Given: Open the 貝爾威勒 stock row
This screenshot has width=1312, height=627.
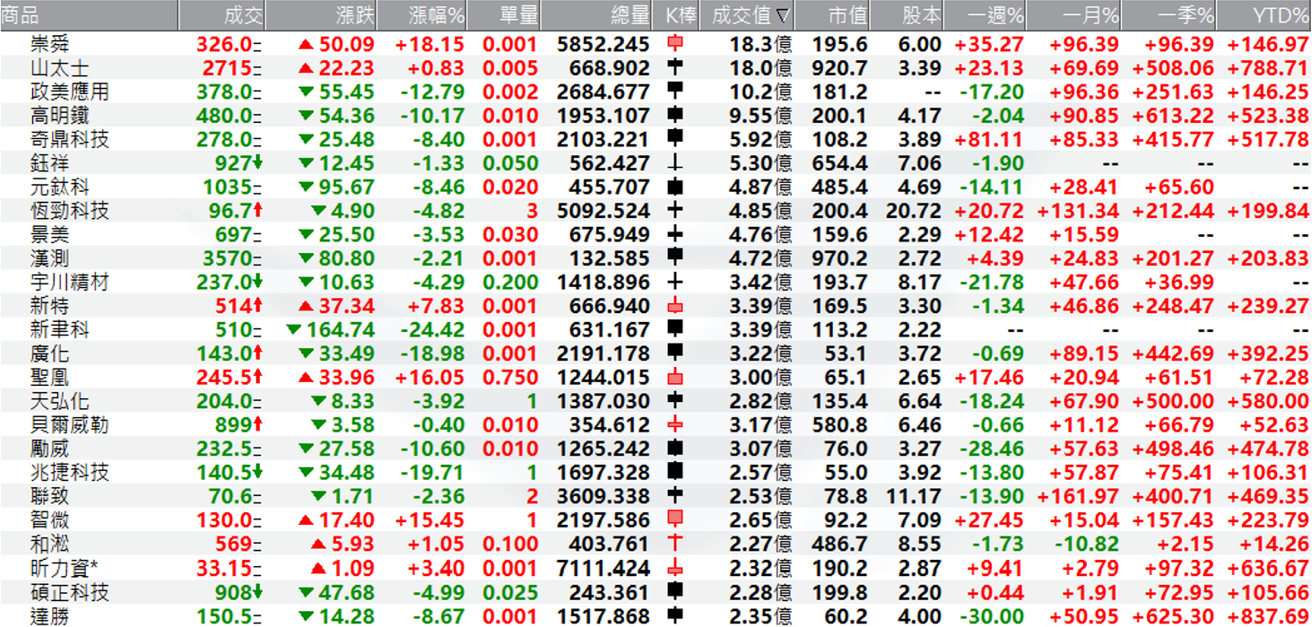Looking at the screenshot, I should (69, 425).
